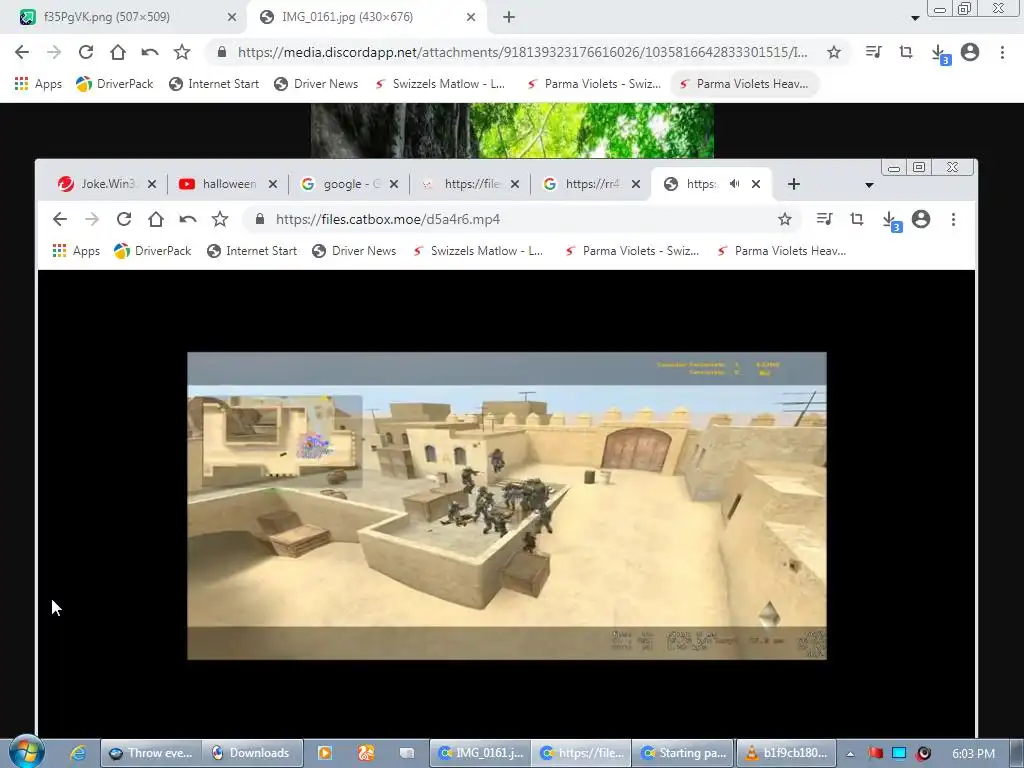The width and height of the screenshot is (1024, 768).
Task: Switch to Joke.Win3 tab in front window
Action: coord(108,184)
